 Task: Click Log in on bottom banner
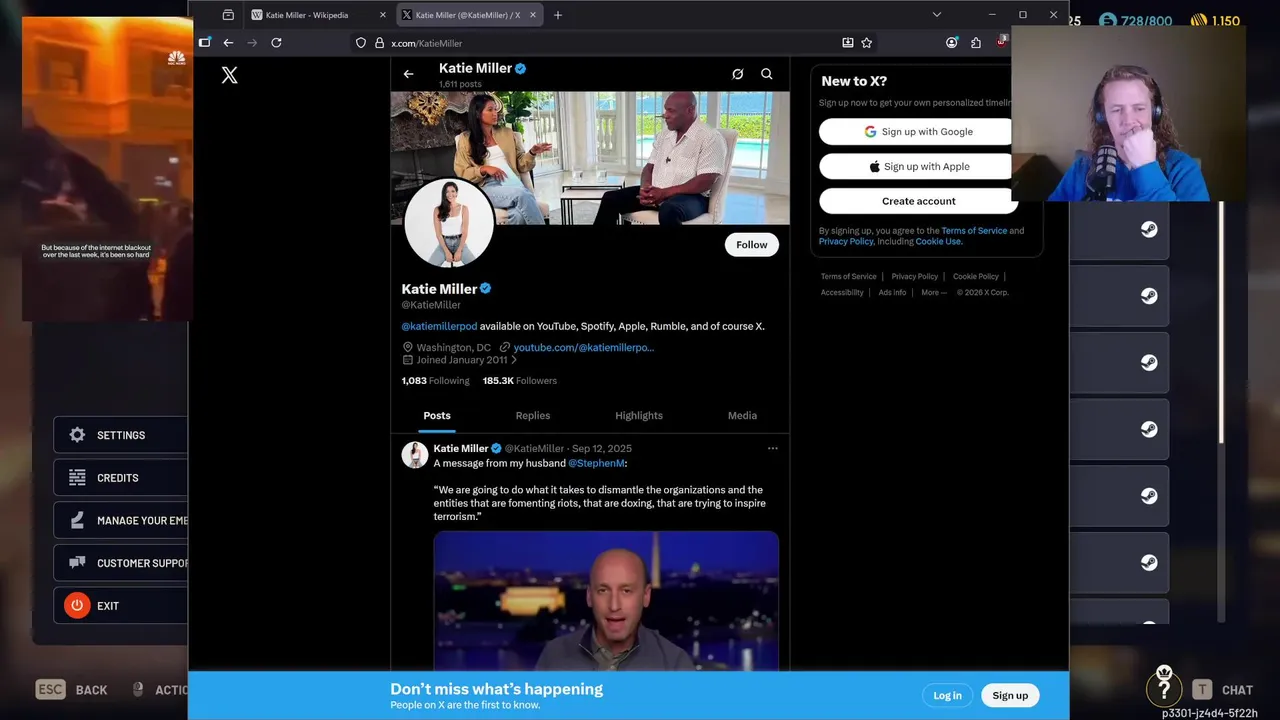[x=947, y=695]
